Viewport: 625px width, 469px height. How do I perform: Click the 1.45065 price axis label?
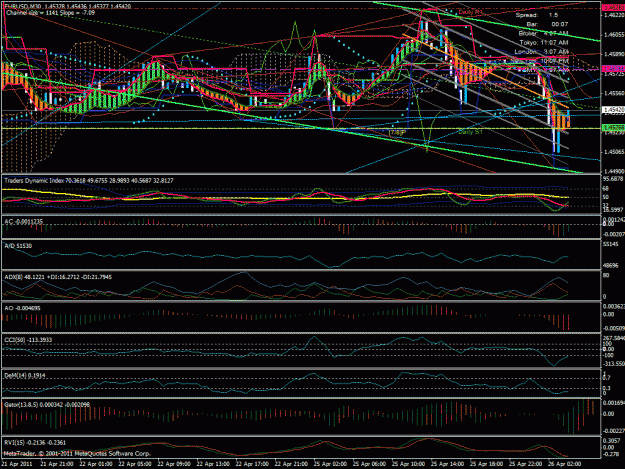point(614,152)
